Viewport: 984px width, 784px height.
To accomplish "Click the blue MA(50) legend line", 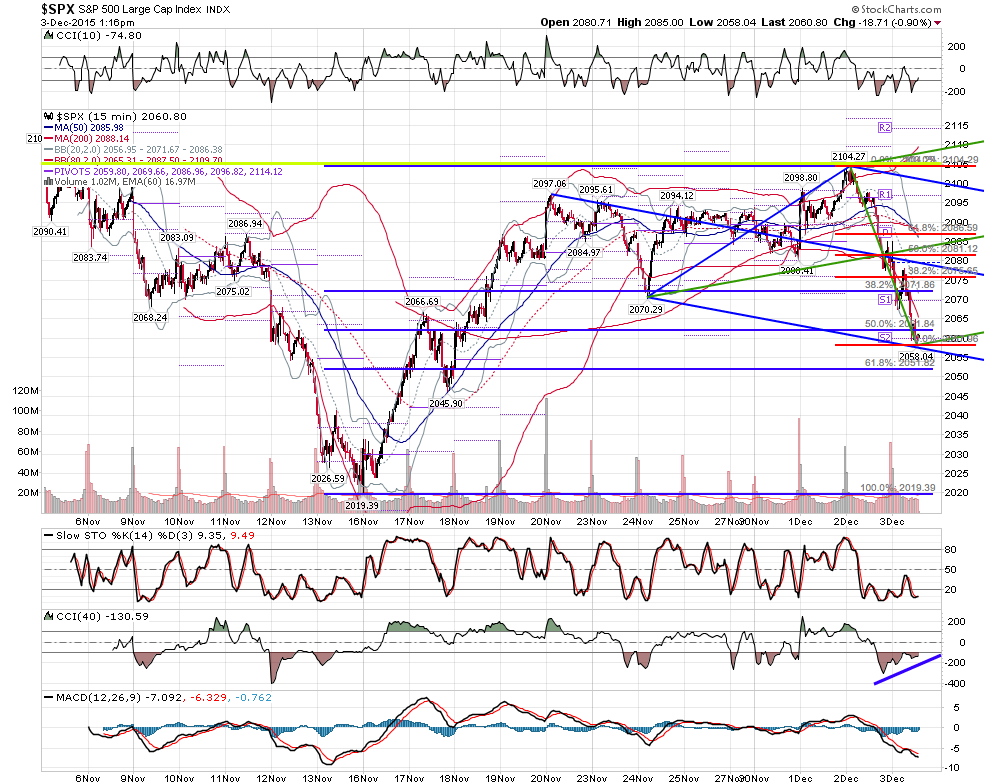I will click(48, 127).
